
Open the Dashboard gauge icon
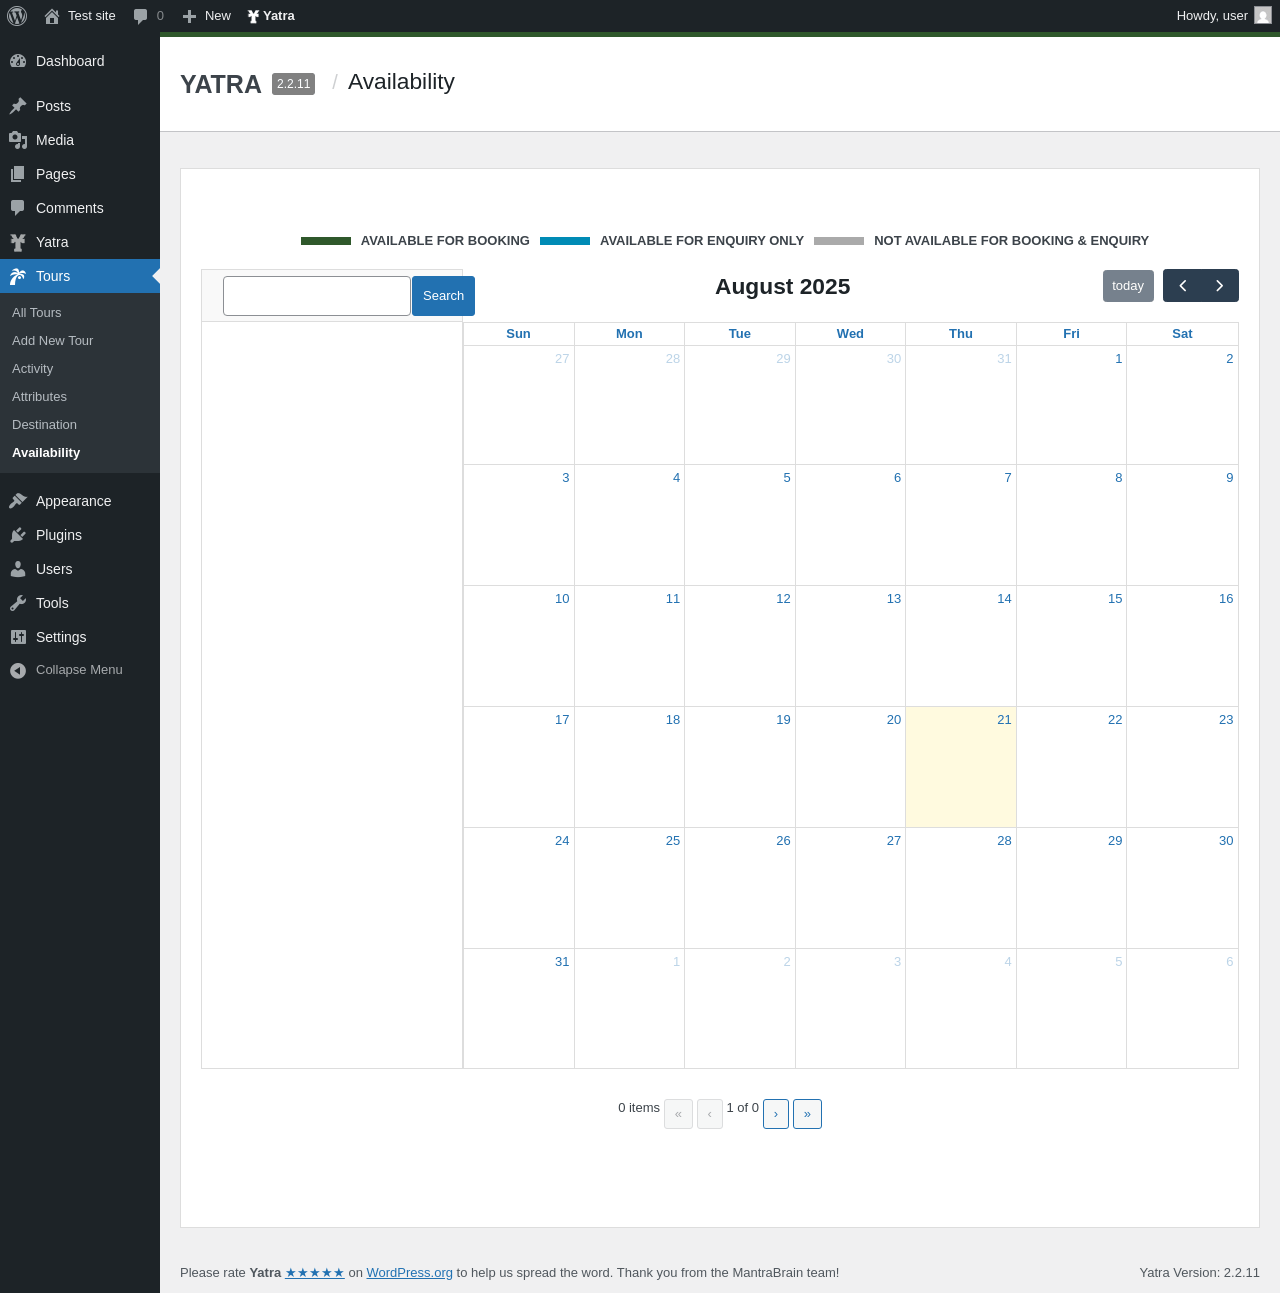[x=18, y=61]
